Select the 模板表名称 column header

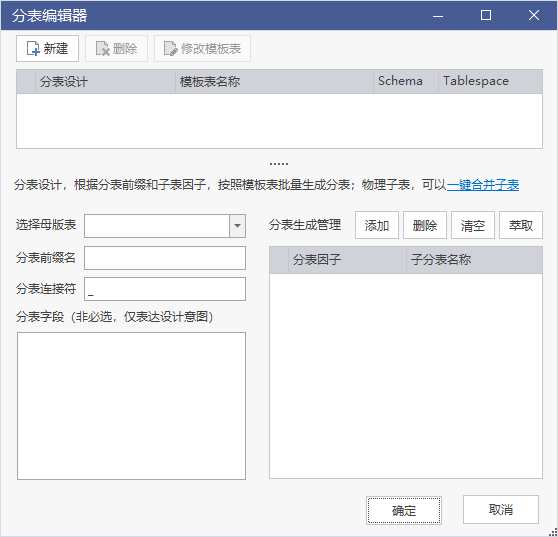point(274,81)
